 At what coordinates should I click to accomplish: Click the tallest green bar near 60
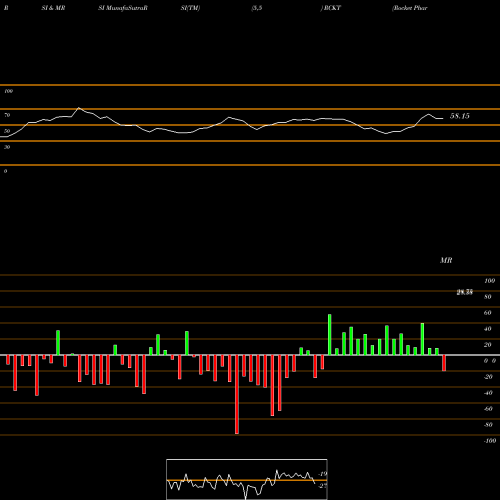tap(330, 335)
